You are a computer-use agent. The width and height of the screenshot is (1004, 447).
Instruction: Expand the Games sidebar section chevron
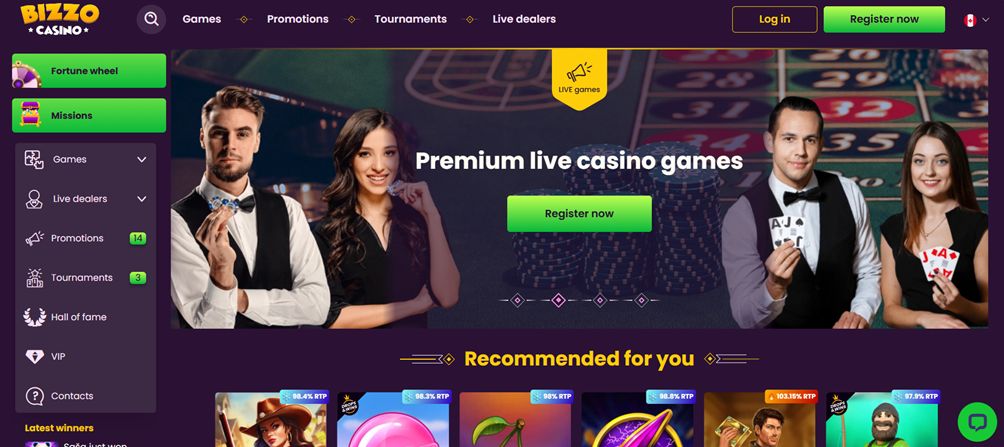pyautogui.click(x=142, y=159)
